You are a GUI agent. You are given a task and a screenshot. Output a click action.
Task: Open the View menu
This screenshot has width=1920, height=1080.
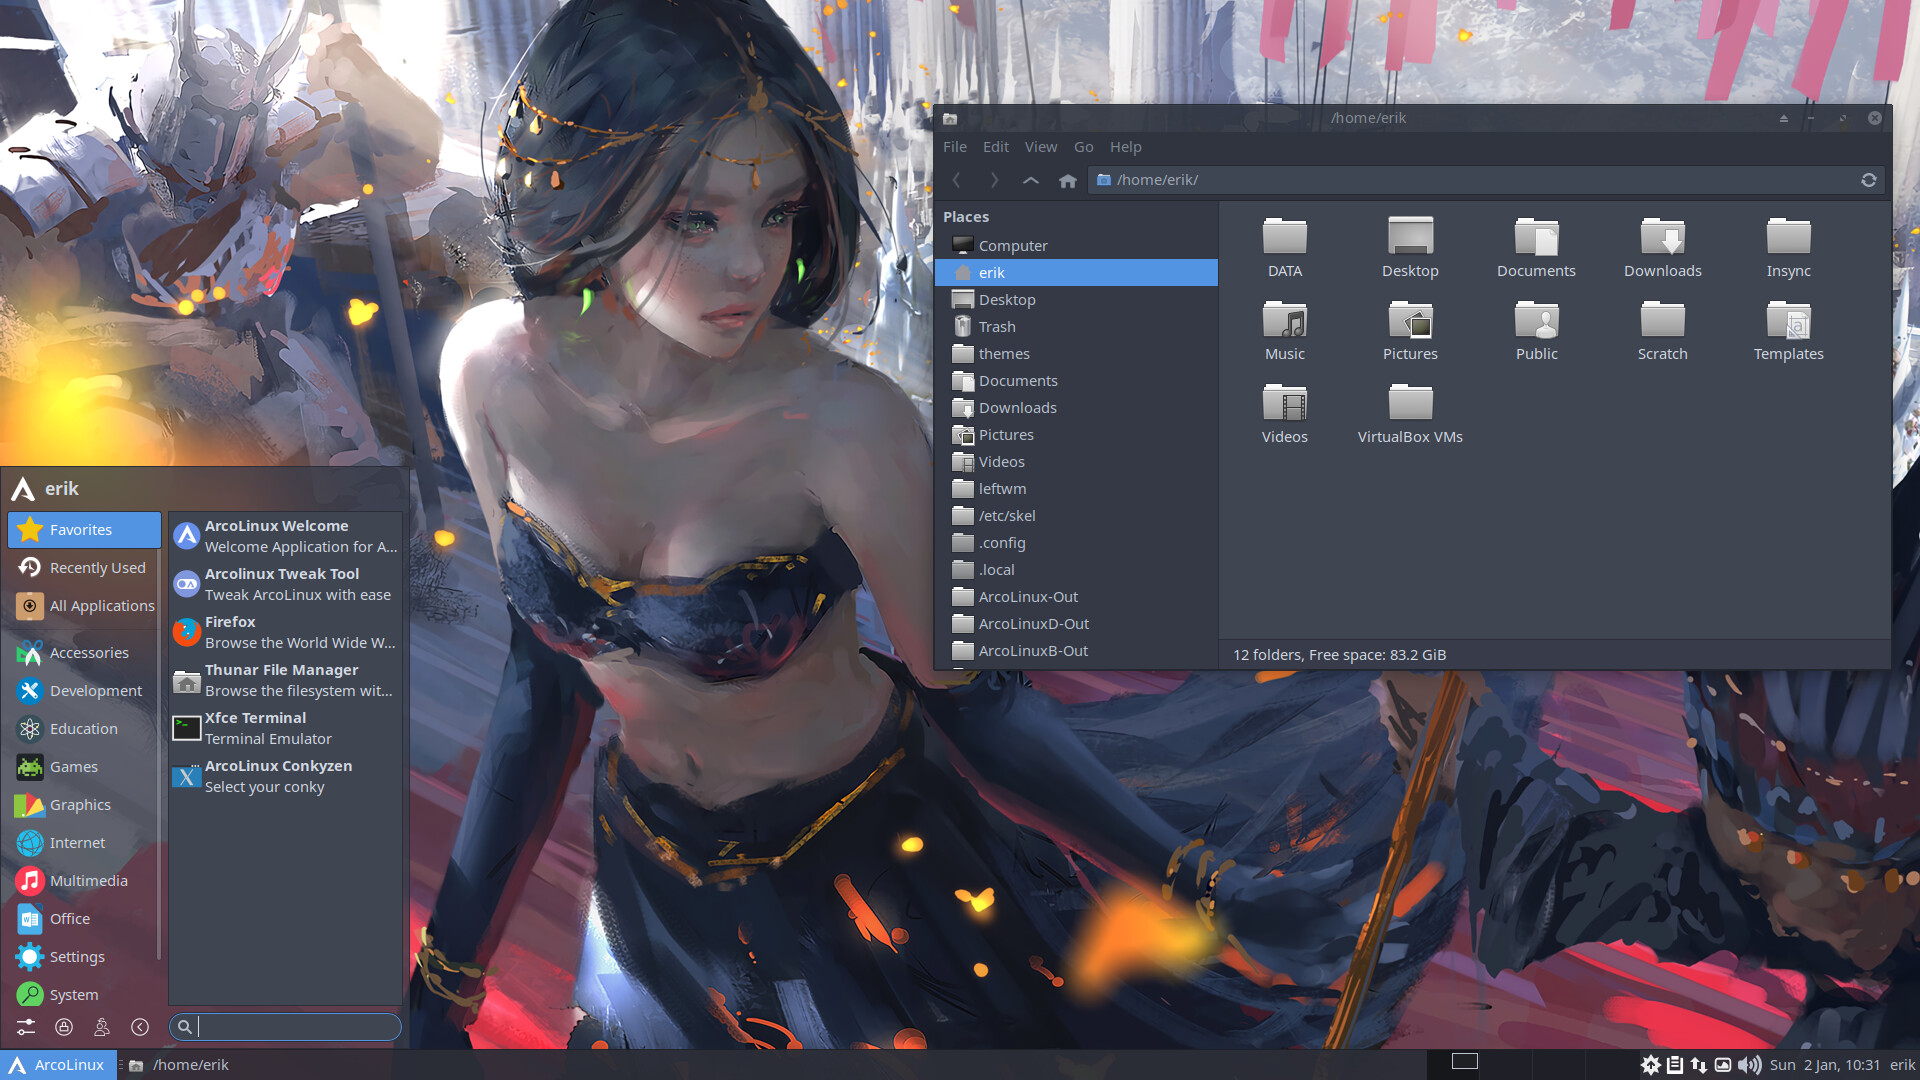click(1041, 147)
